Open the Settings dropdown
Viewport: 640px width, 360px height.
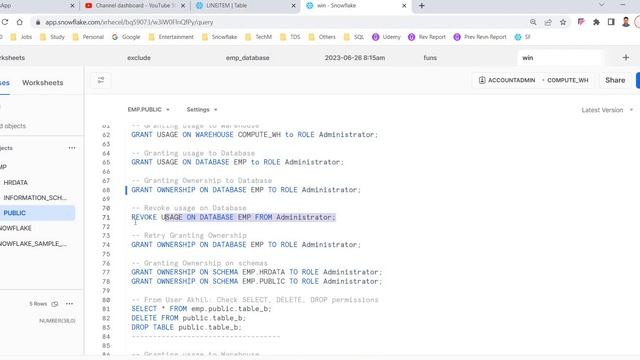(202, 110)
